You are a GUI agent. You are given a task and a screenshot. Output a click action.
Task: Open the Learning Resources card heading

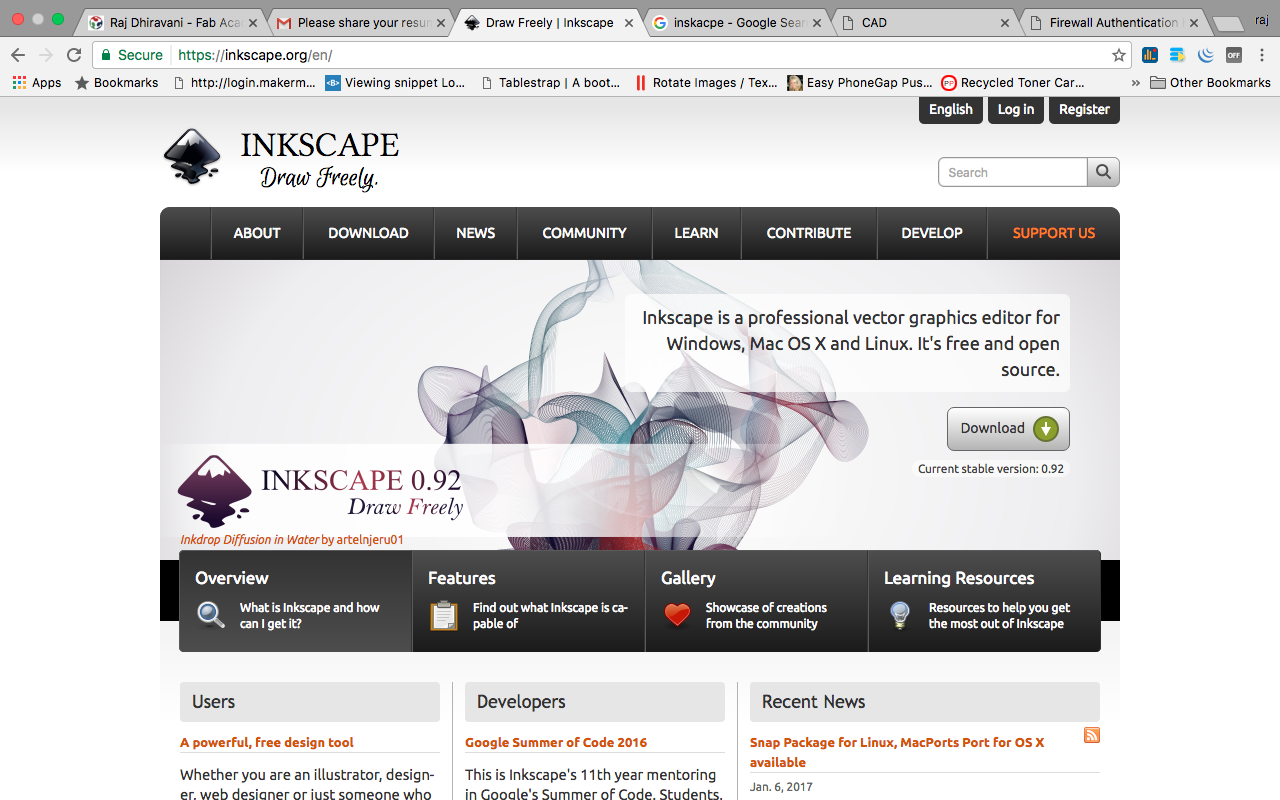tap(959, 578)
